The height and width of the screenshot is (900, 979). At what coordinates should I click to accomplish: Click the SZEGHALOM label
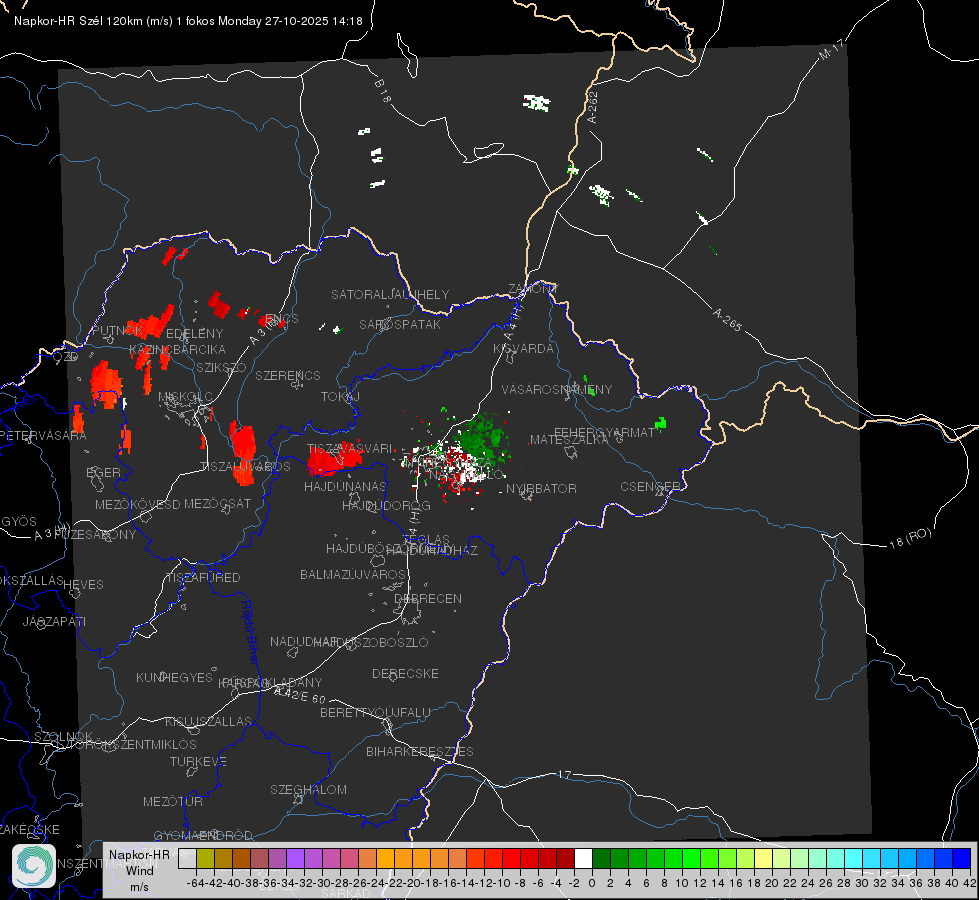click(308, 789)
